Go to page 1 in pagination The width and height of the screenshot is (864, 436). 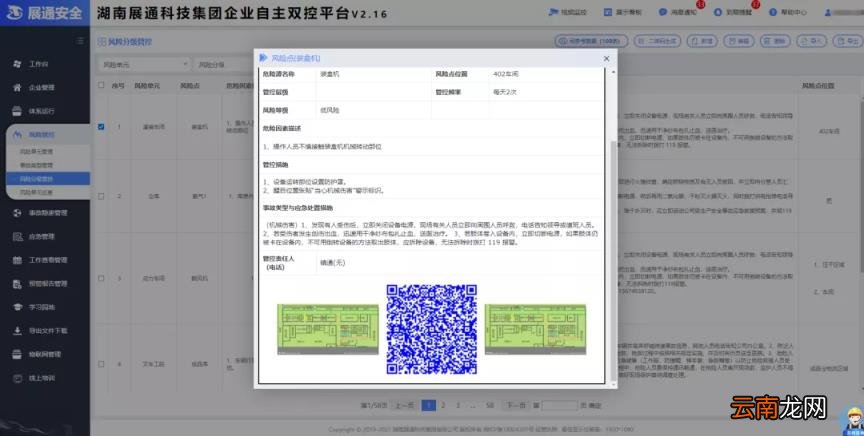tap(428, 405)
